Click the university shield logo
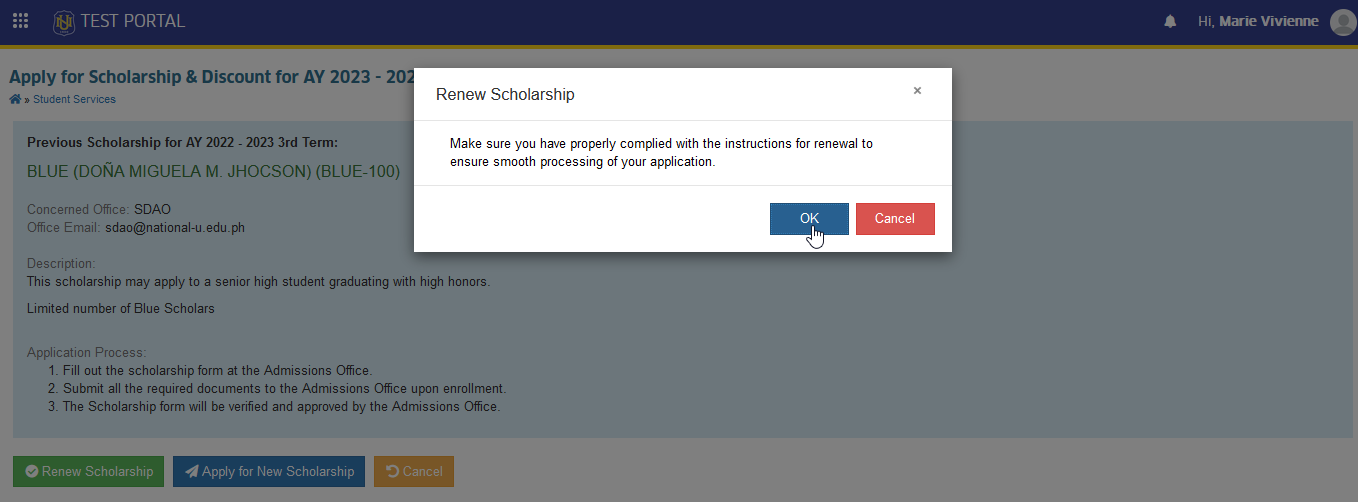Image resolution: width=1358 pixels, height=502 pixels. 64,21
